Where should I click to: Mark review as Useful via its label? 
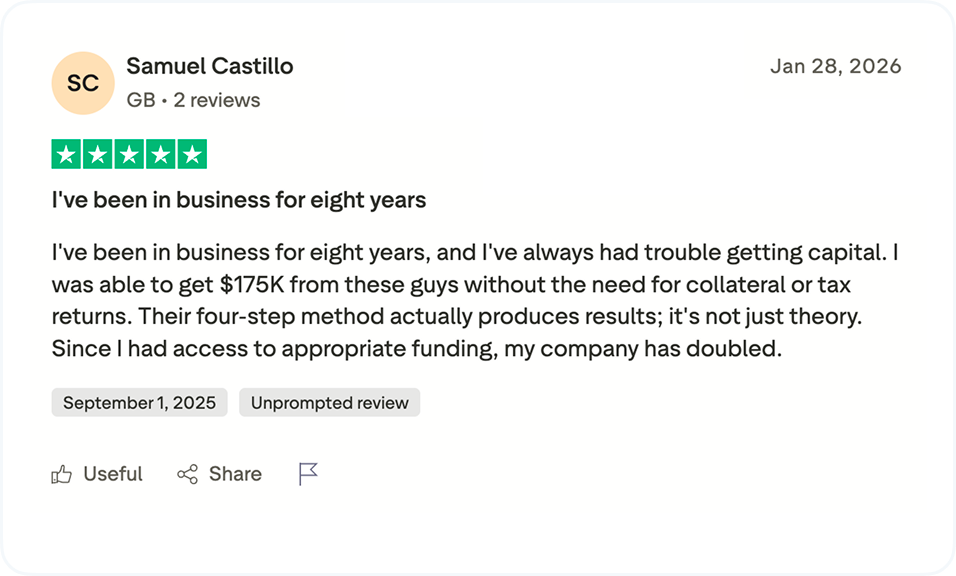point(113,474)
